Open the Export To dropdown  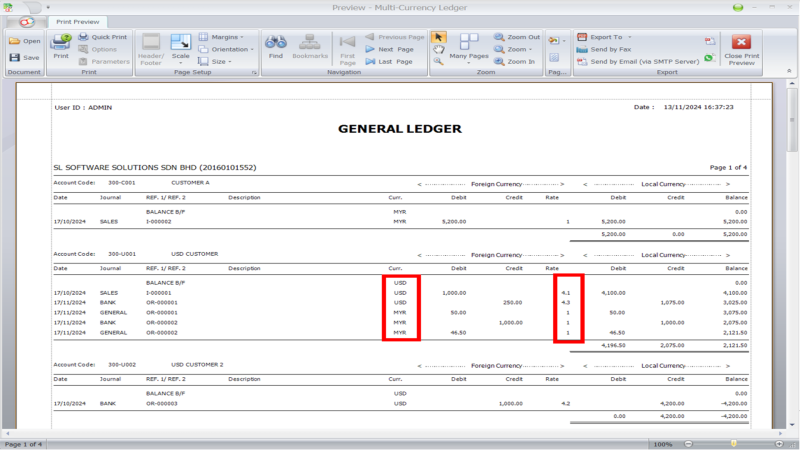click(604, 37)
